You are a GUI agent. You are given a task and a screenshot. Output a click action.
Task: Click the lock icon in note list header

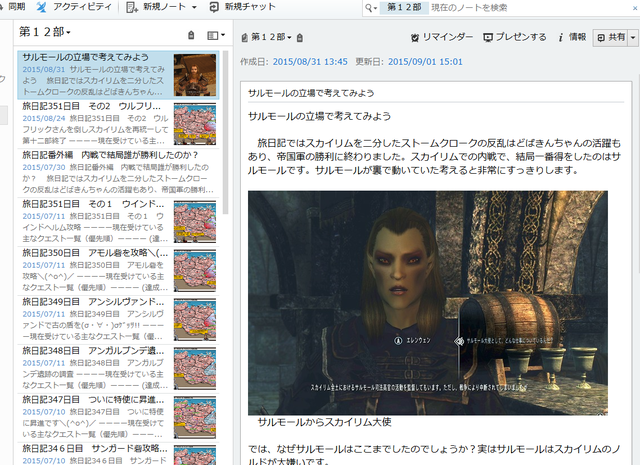pyautogui.click(x=191, y=35)
